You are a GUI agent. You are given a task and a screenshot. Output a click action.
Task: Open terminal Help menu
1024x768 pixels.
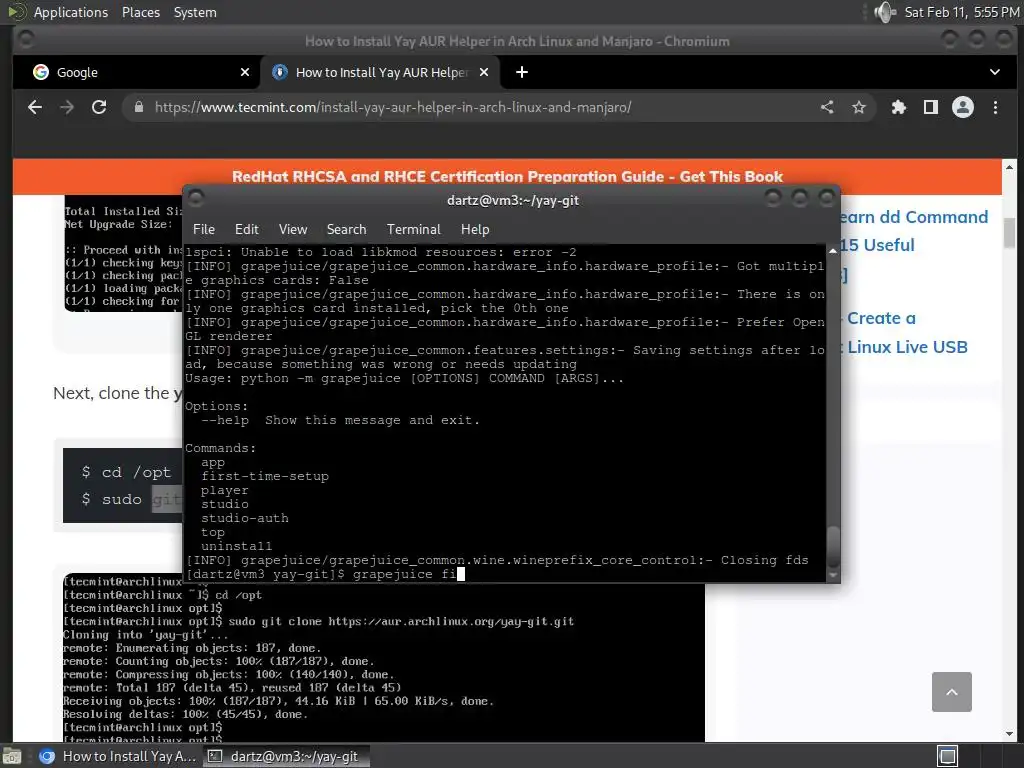pyautogui.click(x=475, y=229)
